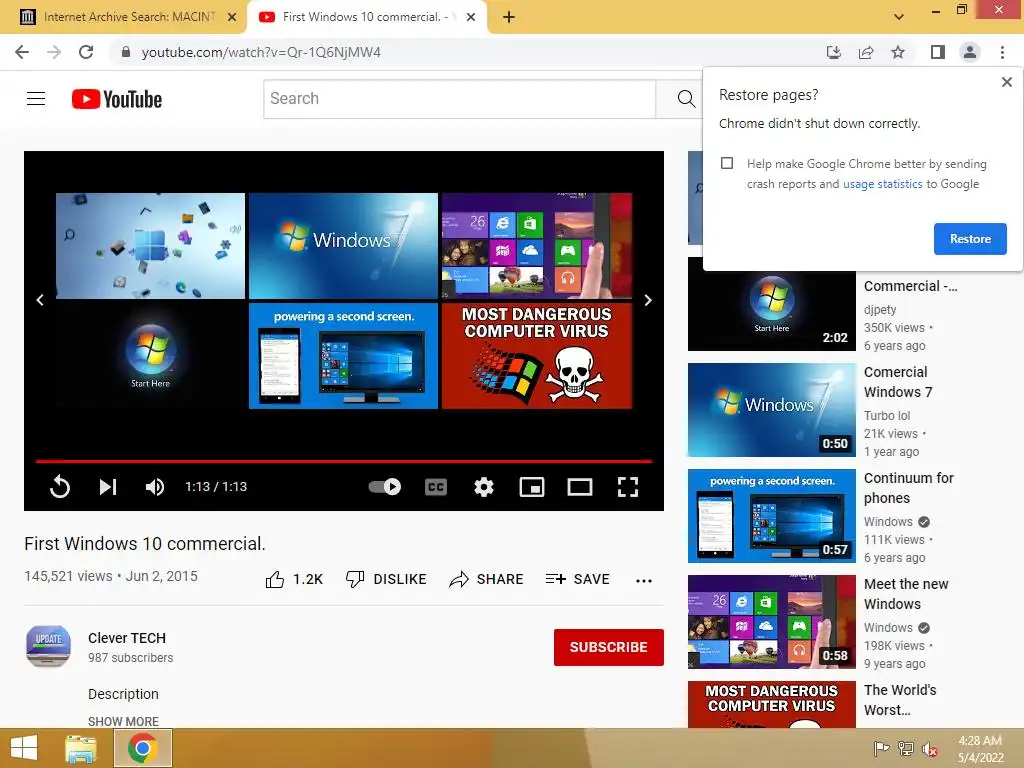
Task: Go back in browser history
Action: click(x=22, y=52)
